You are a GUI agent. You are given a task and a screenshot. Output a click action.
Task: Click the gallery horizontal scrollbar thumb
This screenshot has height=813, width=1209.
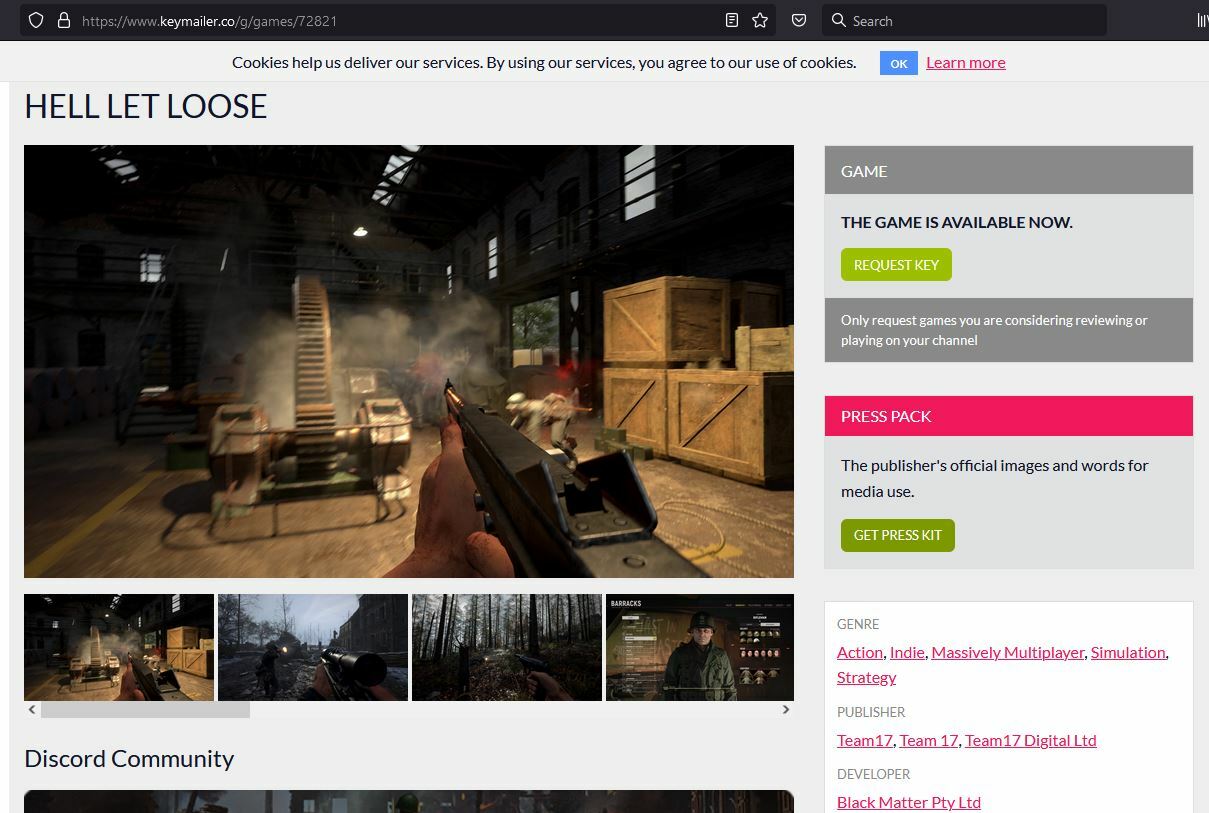[145, 709]
